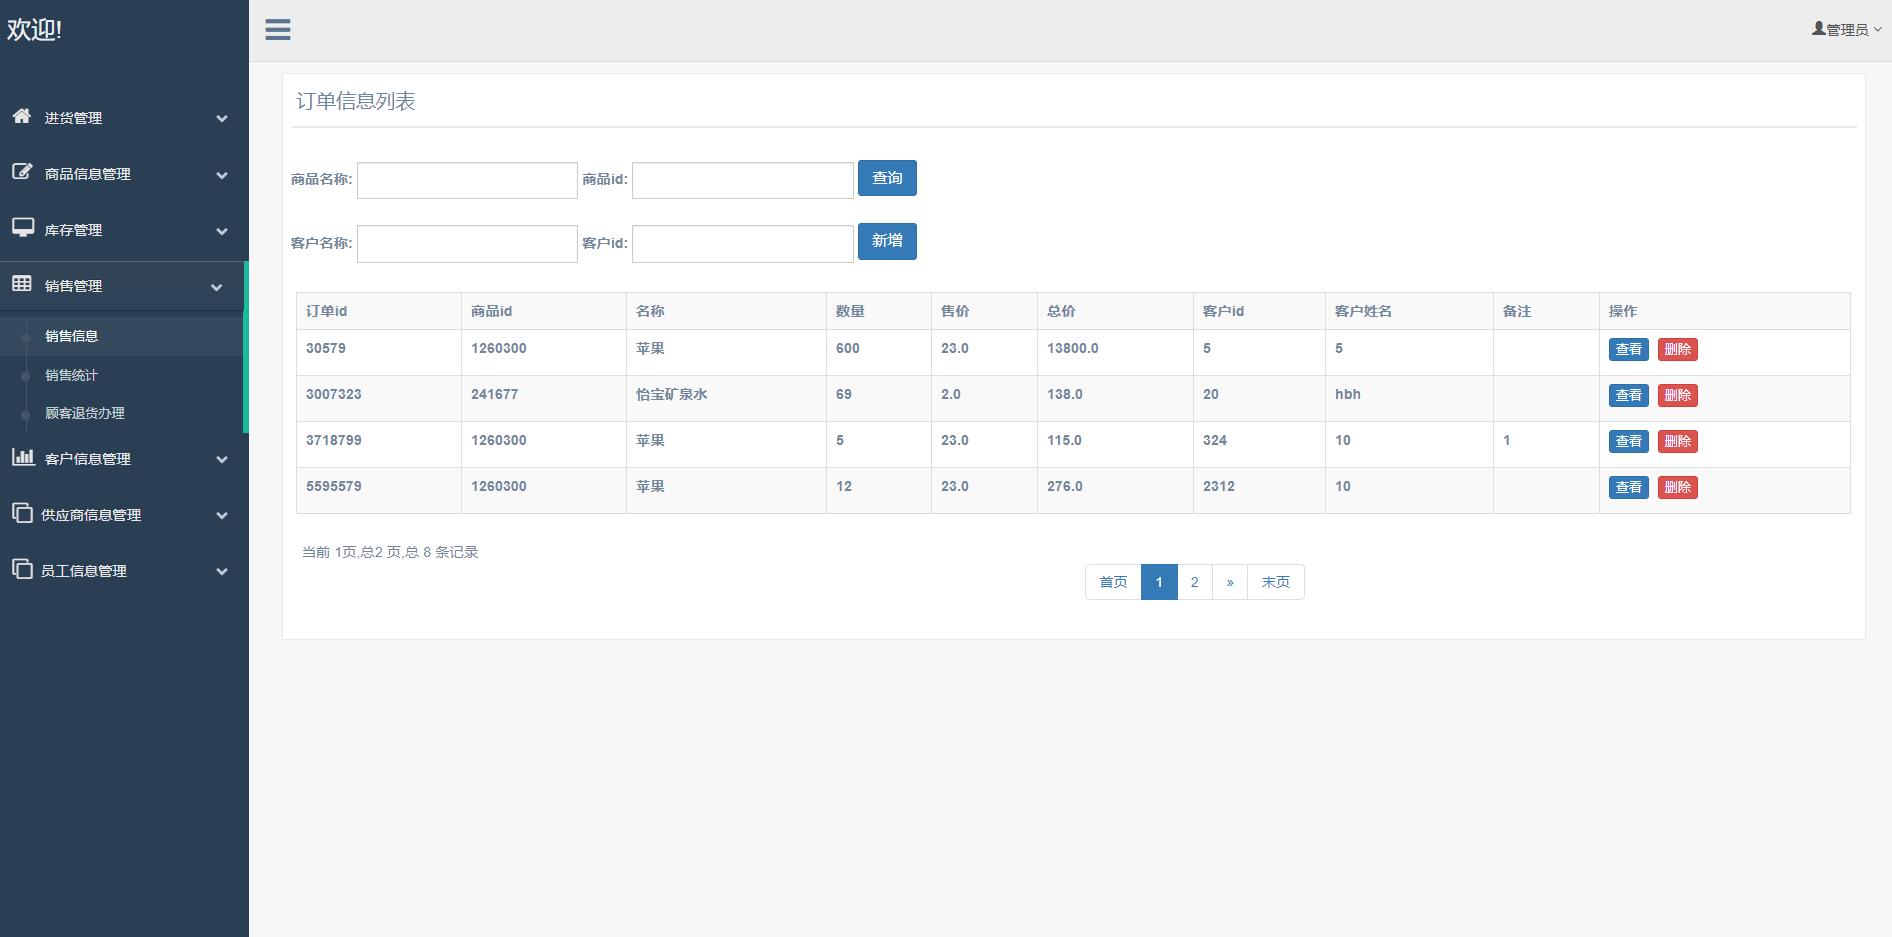Viewport: 1892px width, 937px height.
Task: Click the table icon beside 销售管理
Action: coord(22,284)
